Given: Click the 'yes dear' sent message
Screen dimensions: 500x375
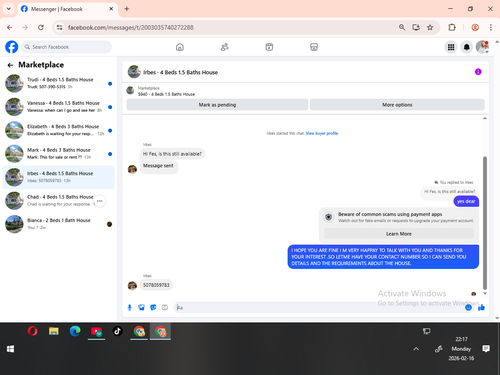Looking at the screenshot, I should coord(466,201).
